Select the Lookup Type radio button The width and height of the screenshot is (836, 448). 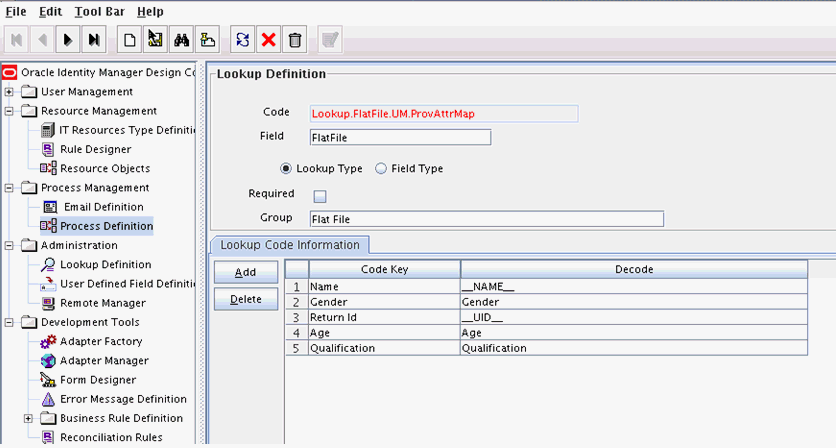[287, 169]
